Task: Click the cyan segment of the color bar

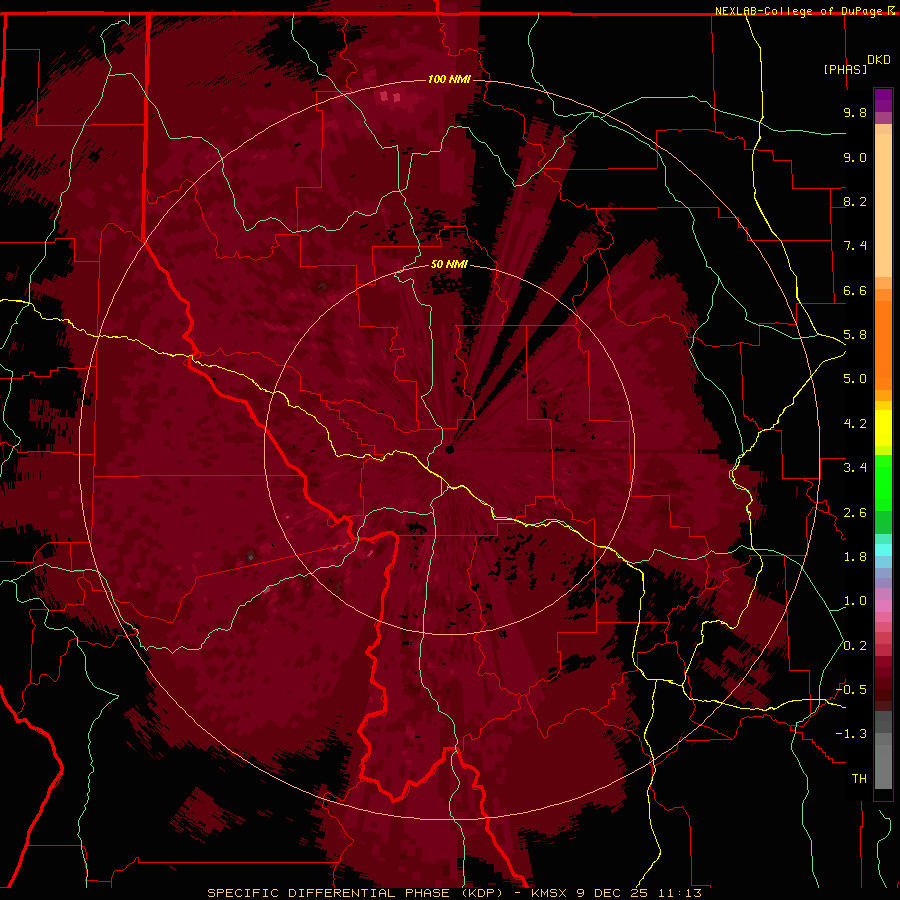Action: tap(883, 550)
